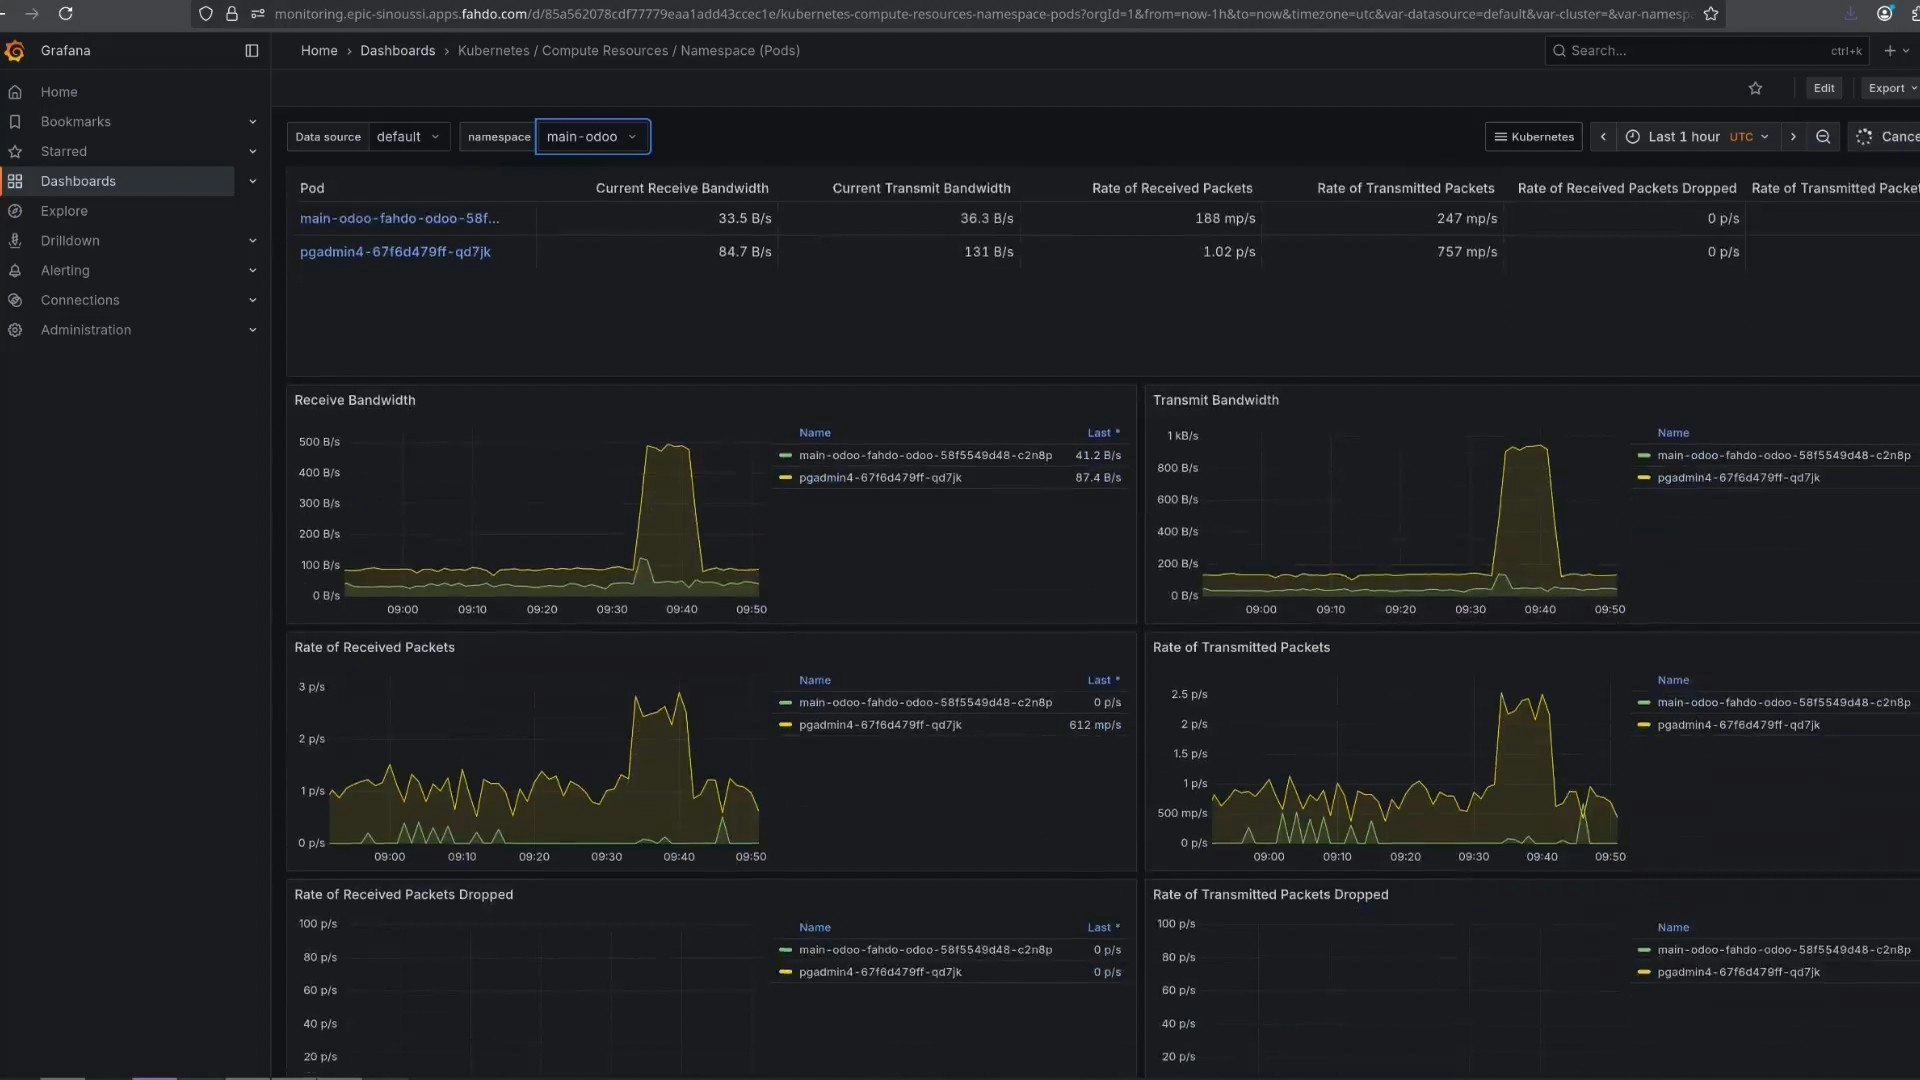The width and height of the screenshot is (1920, 1080).
Task: Open Alerting from the sidebar menu
Action: (65, 271)
